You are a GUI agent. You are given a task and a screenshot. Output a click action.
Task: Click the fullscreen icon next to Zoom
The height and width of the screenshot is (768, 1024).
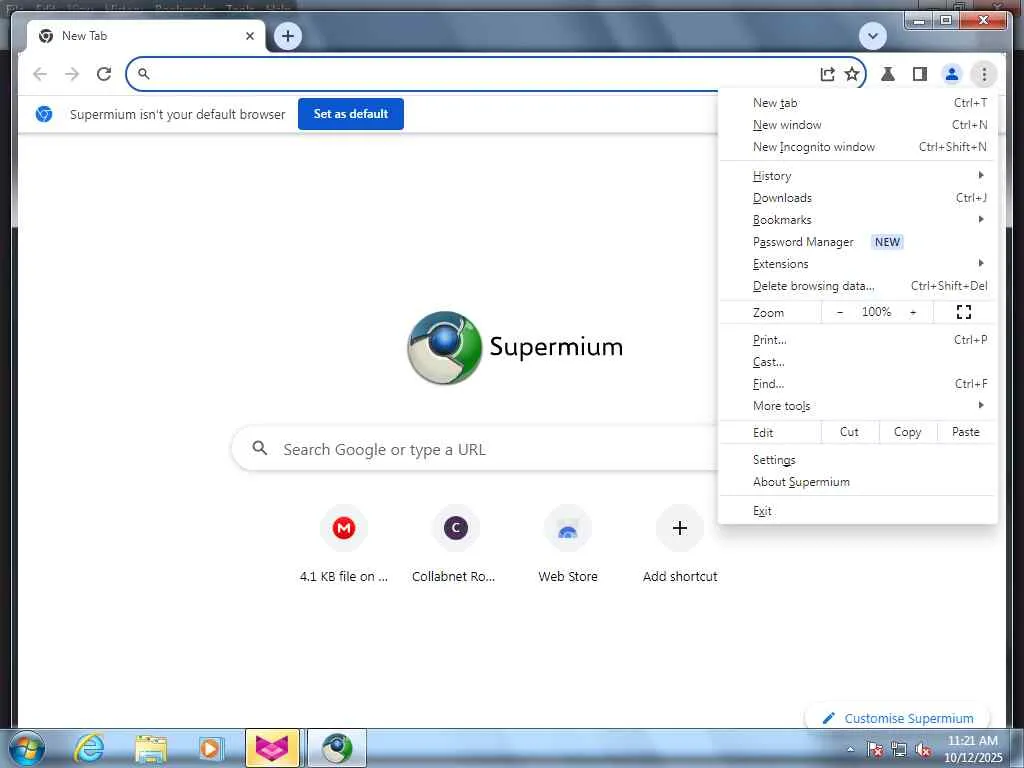click(x=963, y=312)
